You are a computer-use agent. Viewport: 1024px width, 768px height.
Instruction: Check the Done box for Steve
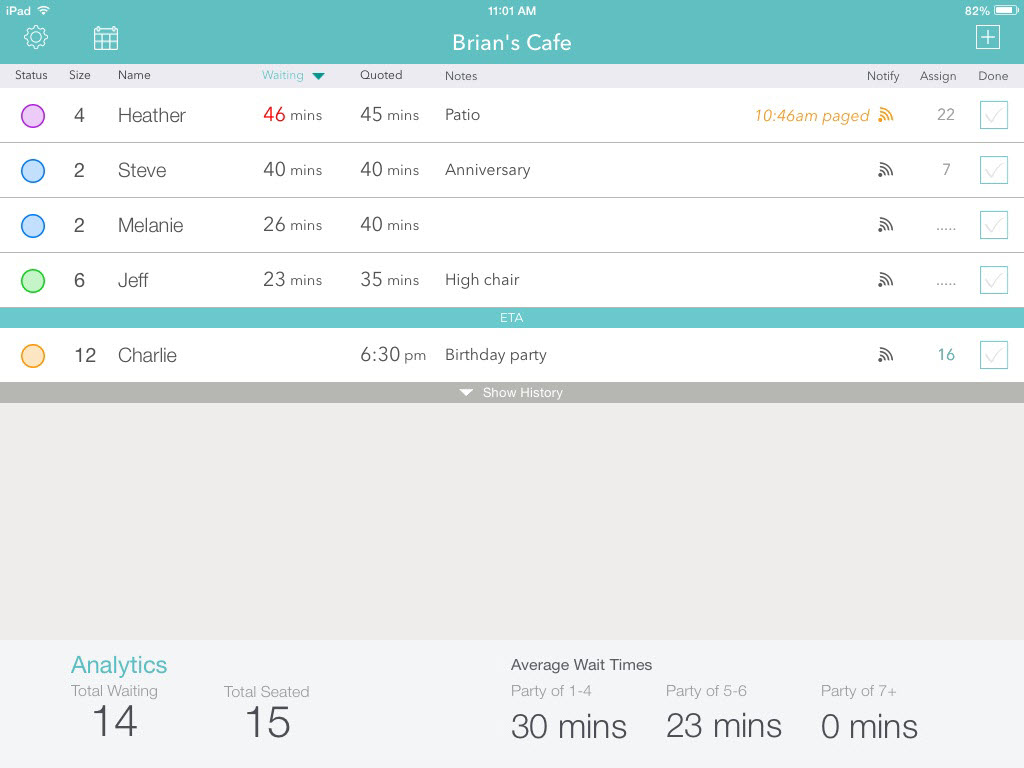993,170
